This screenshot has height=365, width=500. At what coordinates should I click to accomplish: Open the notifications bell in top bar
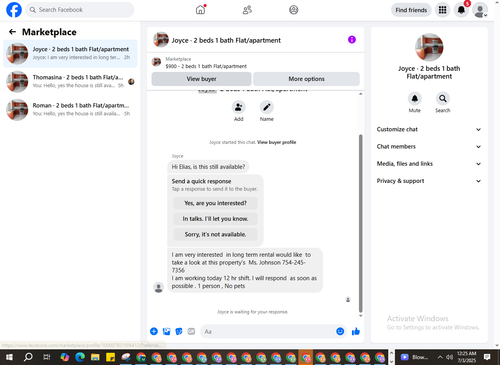pos(461,10)
